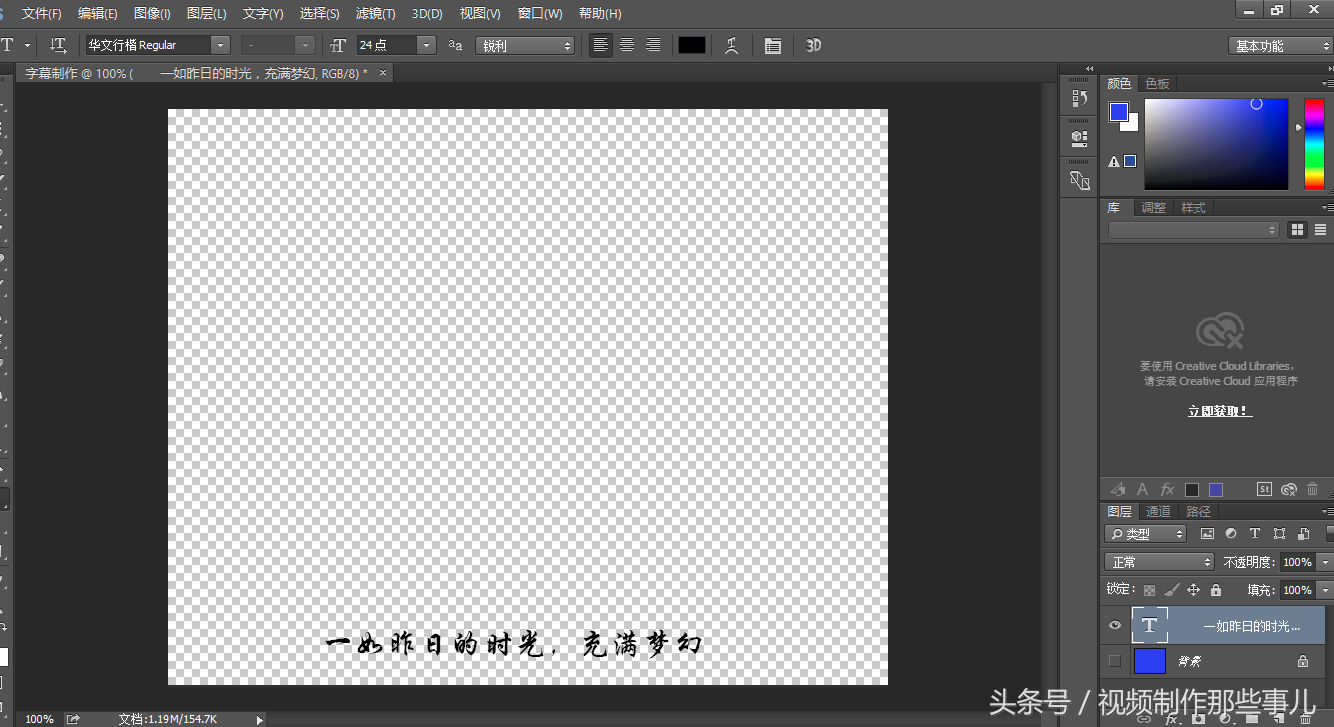Open the 基本功能 workspace dropdown
The width and height of the screenshot is (1334, 727).
(x=1281, y=45)
